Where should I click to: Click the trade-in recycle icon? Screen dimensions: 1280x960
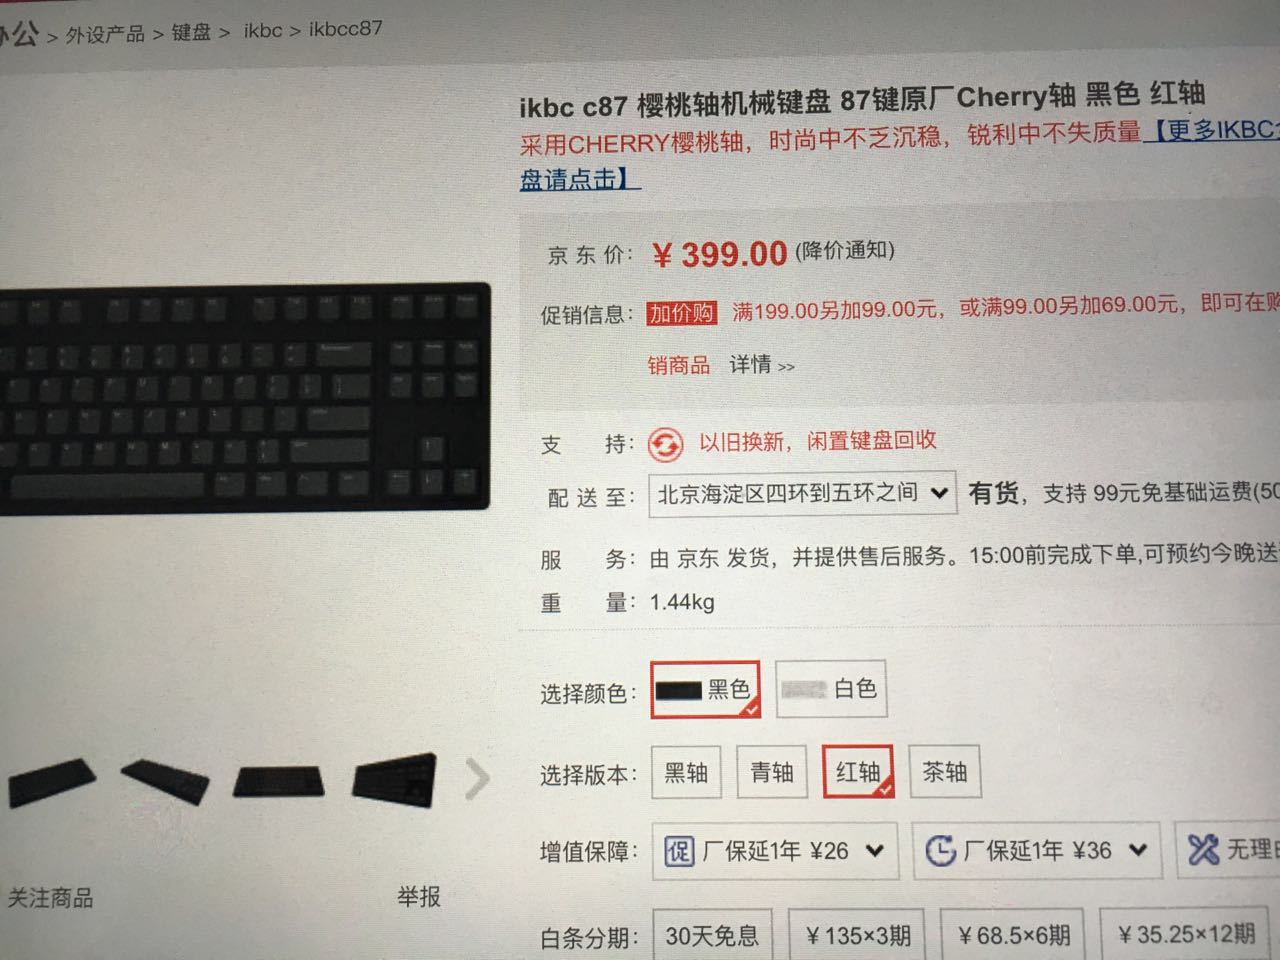pyautogui.click(x=666, y=443)
